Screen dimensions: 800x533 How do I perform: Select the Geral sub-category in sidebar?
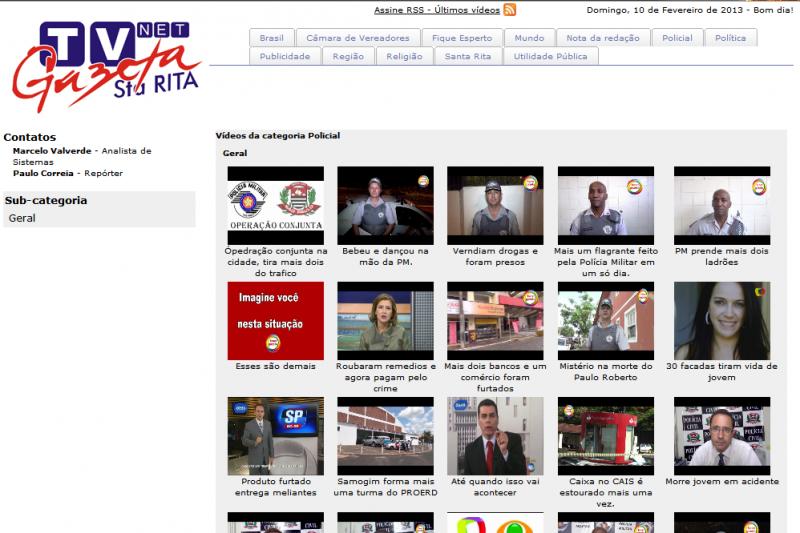click(22, 218)
